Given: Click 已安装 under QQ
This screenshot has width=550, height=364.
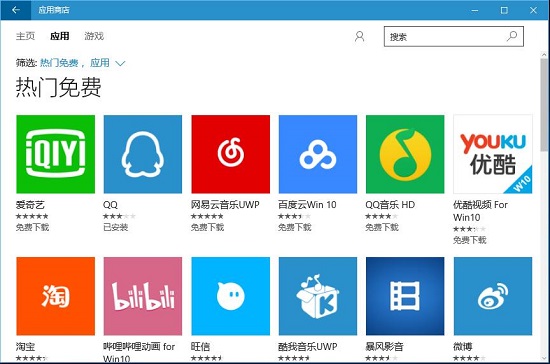Looking at the screenshot, I should click(115, 227).
